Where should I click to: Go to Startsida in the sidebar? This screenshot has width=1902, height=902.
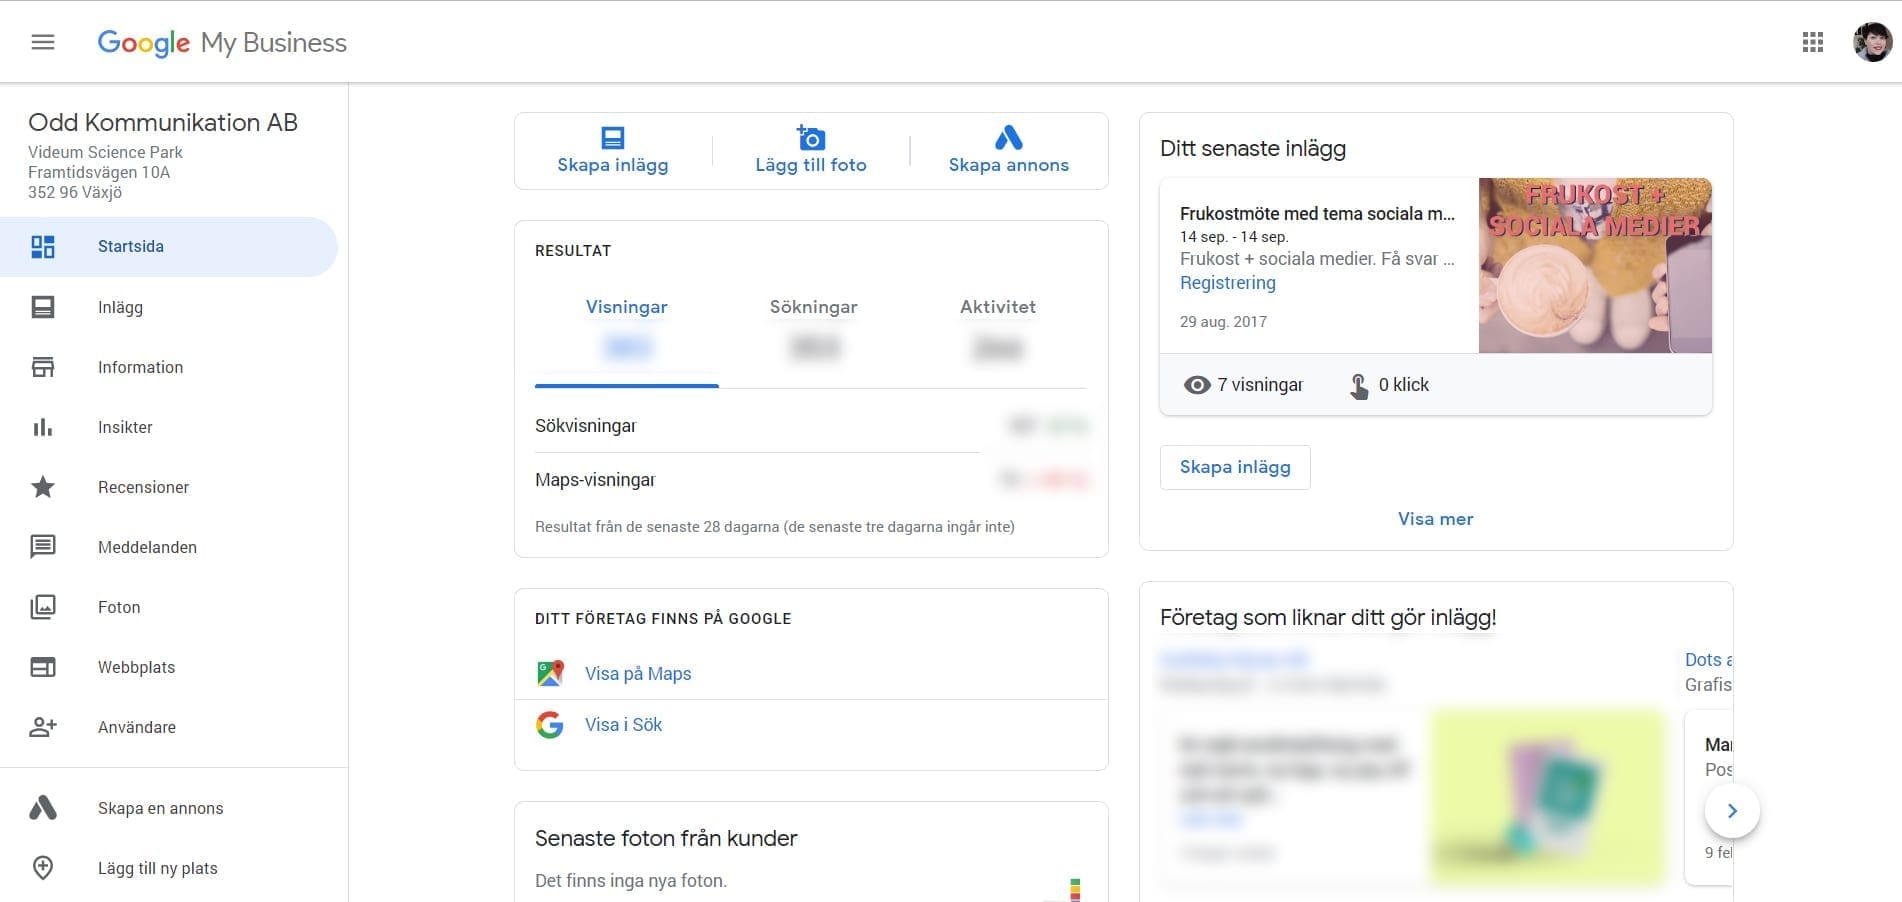click(x=169, y=247)
